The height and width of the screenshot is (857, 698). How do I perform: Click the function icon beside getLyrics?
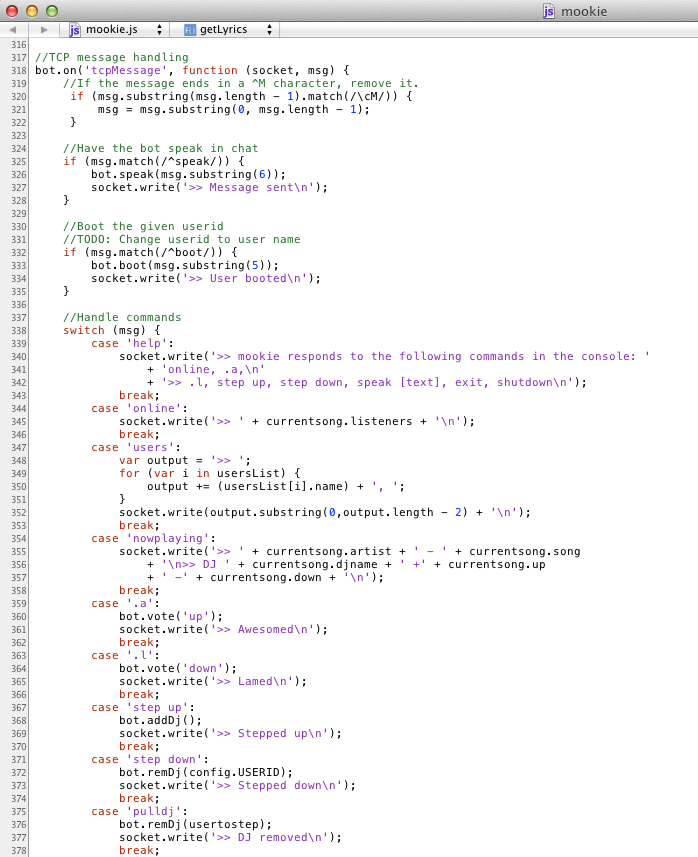pyautogui.click(x=190, y=30)
